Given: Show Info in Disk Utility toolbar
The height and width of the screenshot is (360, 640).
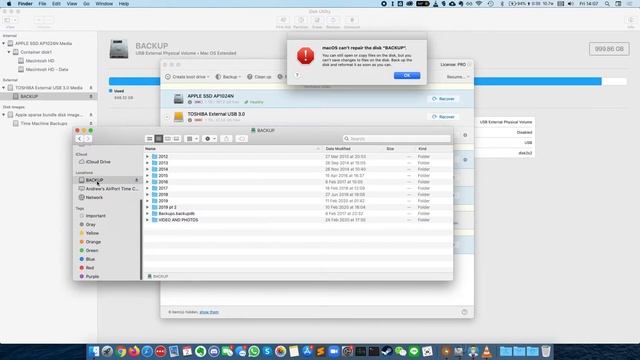Looking at the screenshot, I should [631, 22].
